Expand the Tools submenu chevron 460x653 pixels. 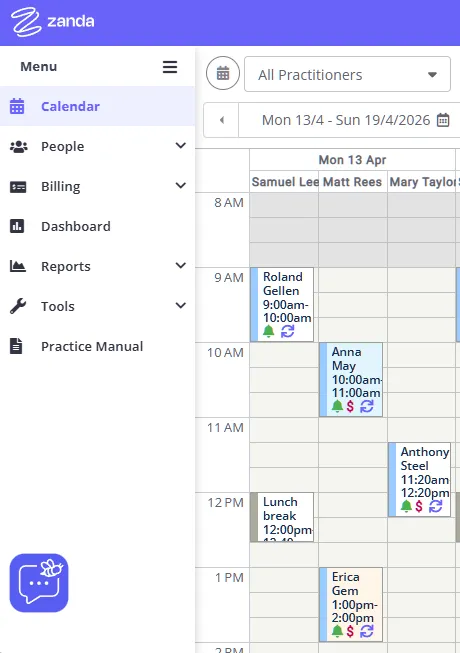181,306
